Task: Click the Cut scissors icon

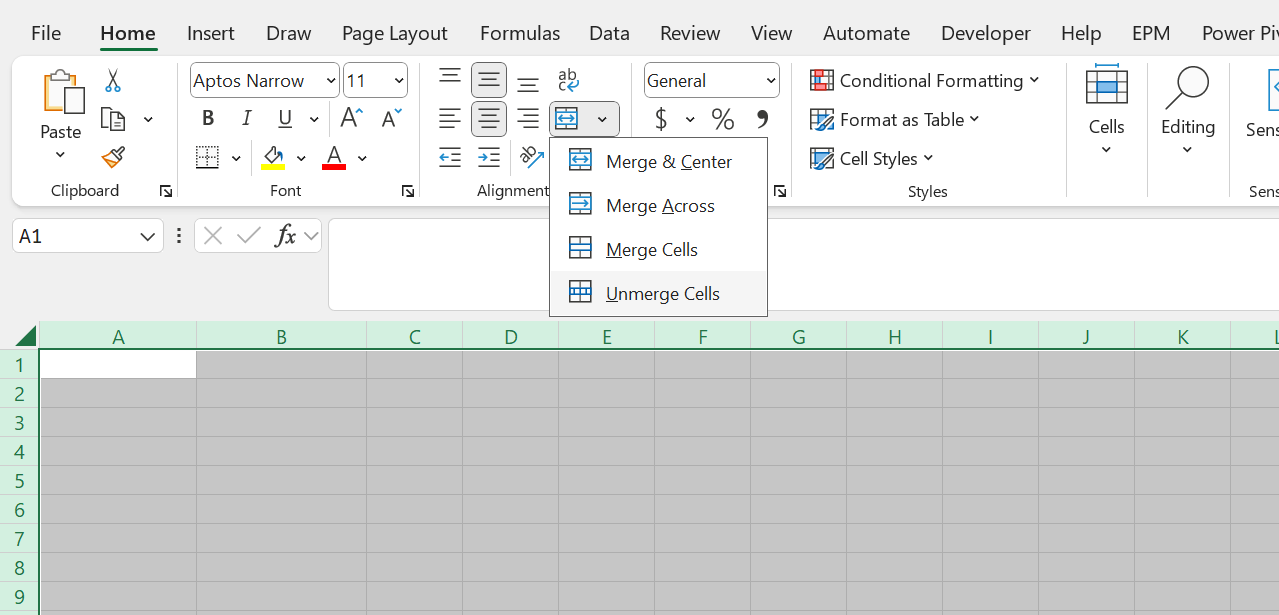Action: [x=113, y=81]
